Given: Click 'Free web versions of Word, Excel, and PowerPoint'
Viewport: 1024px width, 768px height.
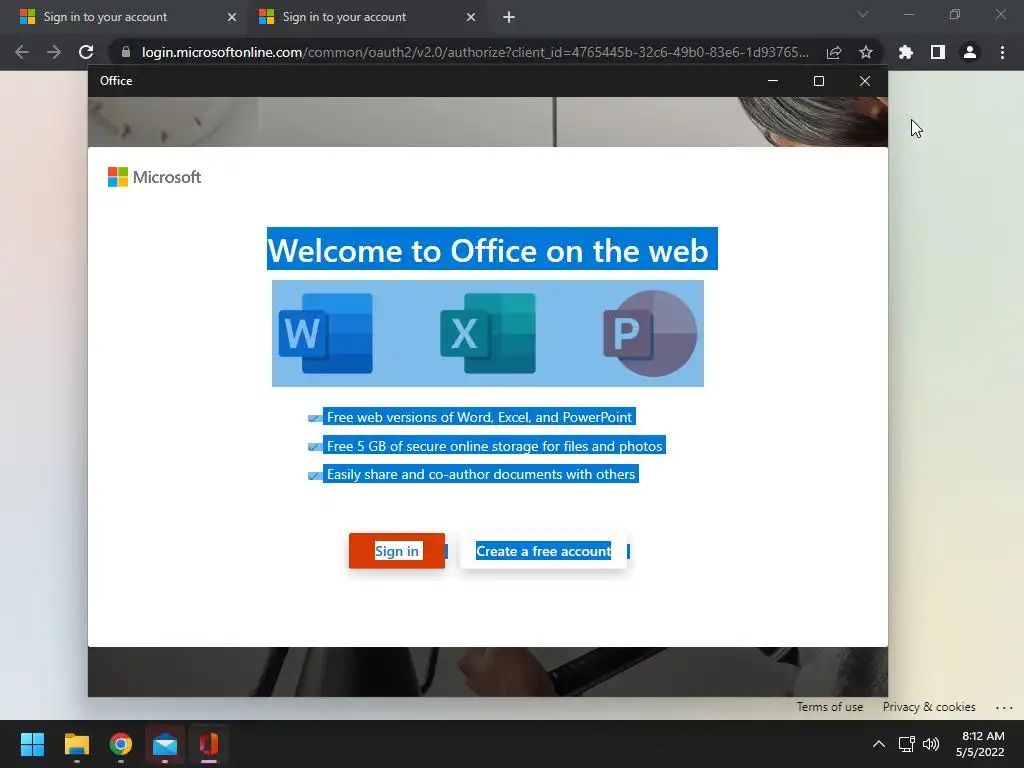Looking at the screenshot, I should coord(479,417).
